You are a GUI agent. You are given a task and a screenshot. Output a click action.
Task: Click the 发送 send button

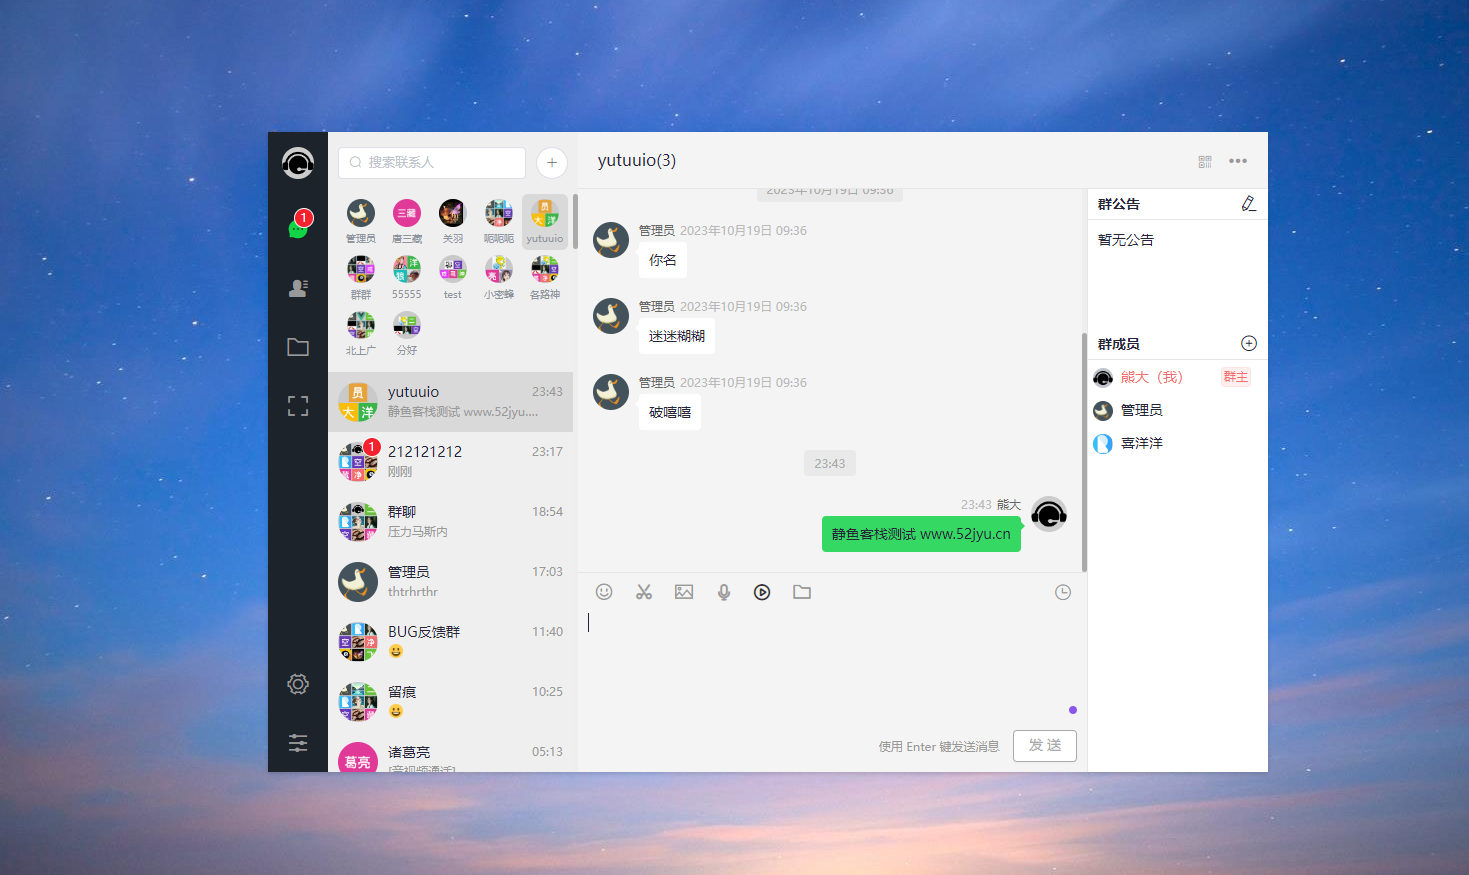pos(1045,746)
